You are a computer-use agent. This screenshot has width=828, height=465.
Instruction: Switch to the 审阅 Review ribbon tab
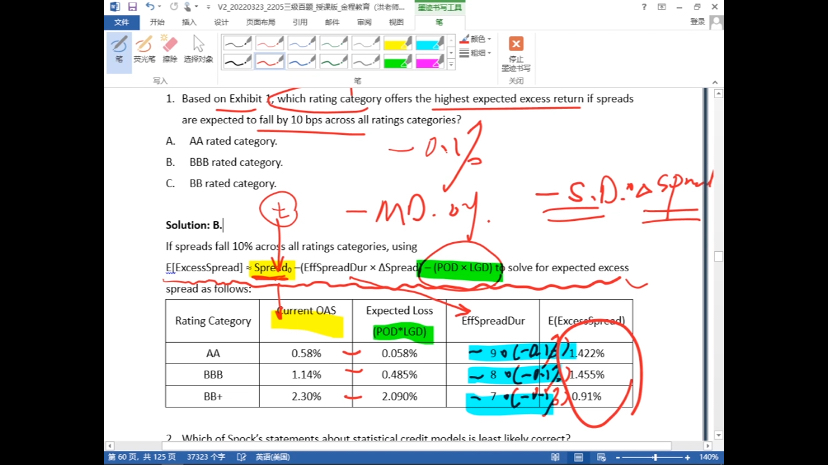(x=364, y=21)
